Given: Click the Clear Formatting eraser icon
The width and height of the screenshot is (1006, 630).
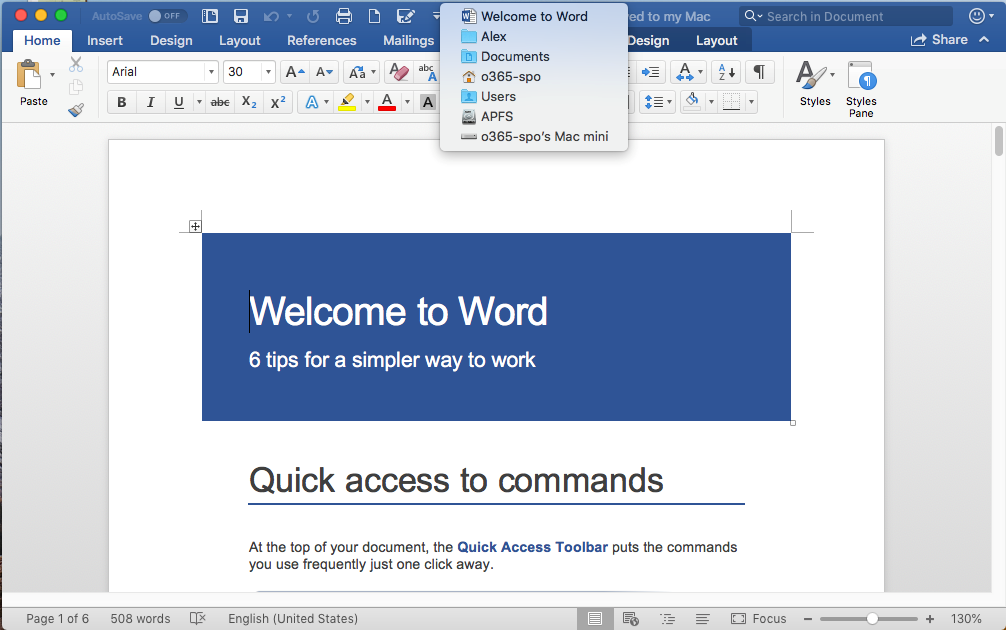Looking at the screenshot, I should click(x=399, y=72).
